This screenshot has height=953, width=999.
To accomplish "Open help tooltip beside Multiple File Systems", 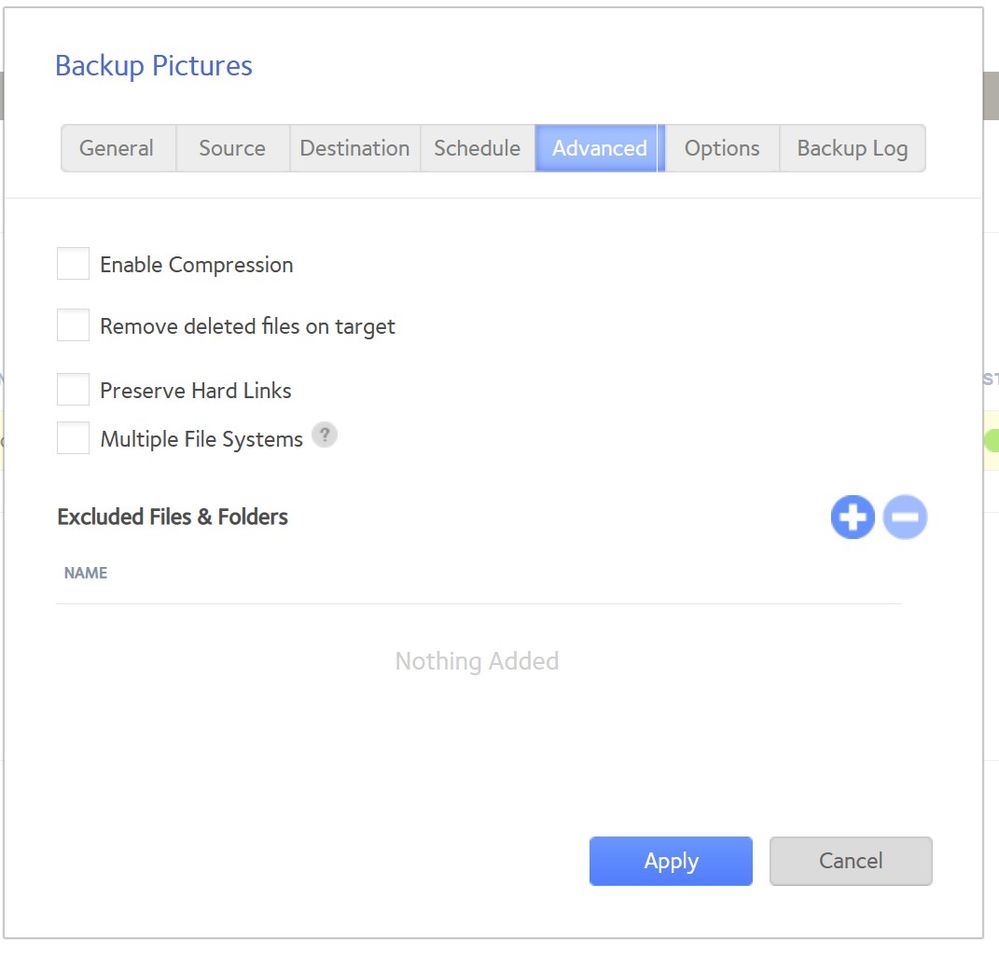I will (x=324, y=435).
